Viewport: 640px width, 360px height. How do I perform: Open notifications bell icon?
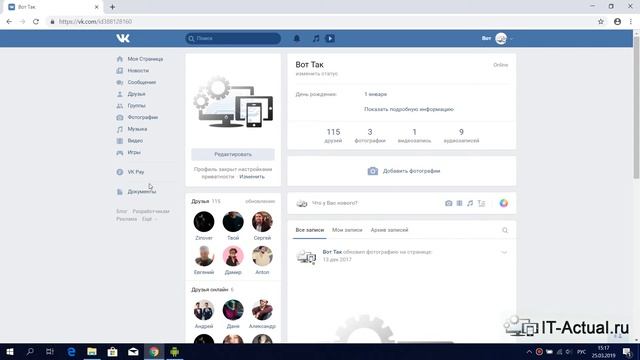297,38
